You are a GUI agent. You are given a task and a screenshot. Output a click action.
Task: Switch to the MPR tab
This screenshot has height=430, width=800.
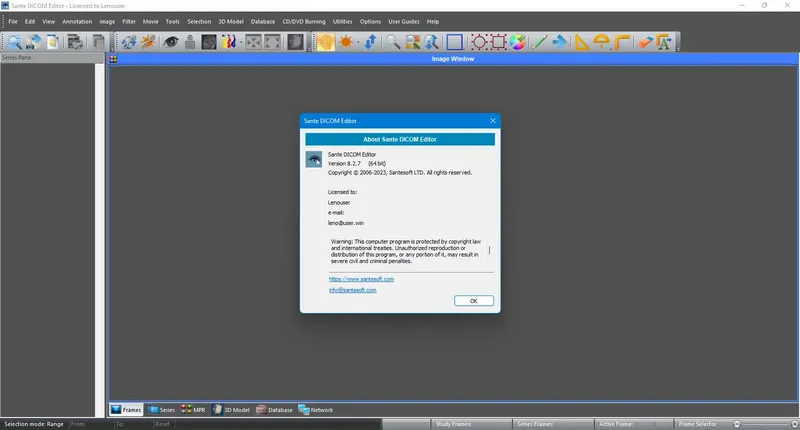tap(193, 410)
